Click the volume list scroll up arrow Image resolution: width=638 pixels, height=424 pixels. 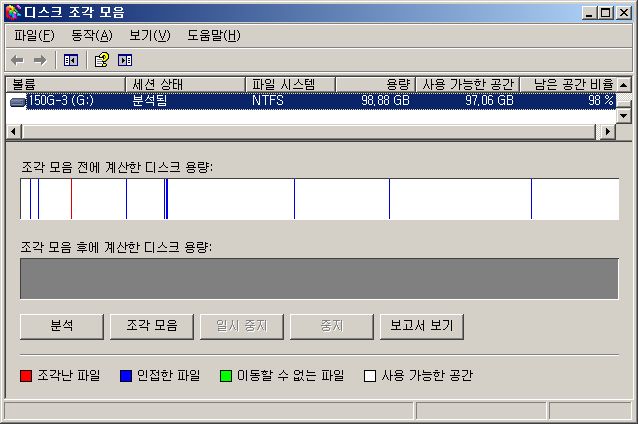tap(624, 85)
